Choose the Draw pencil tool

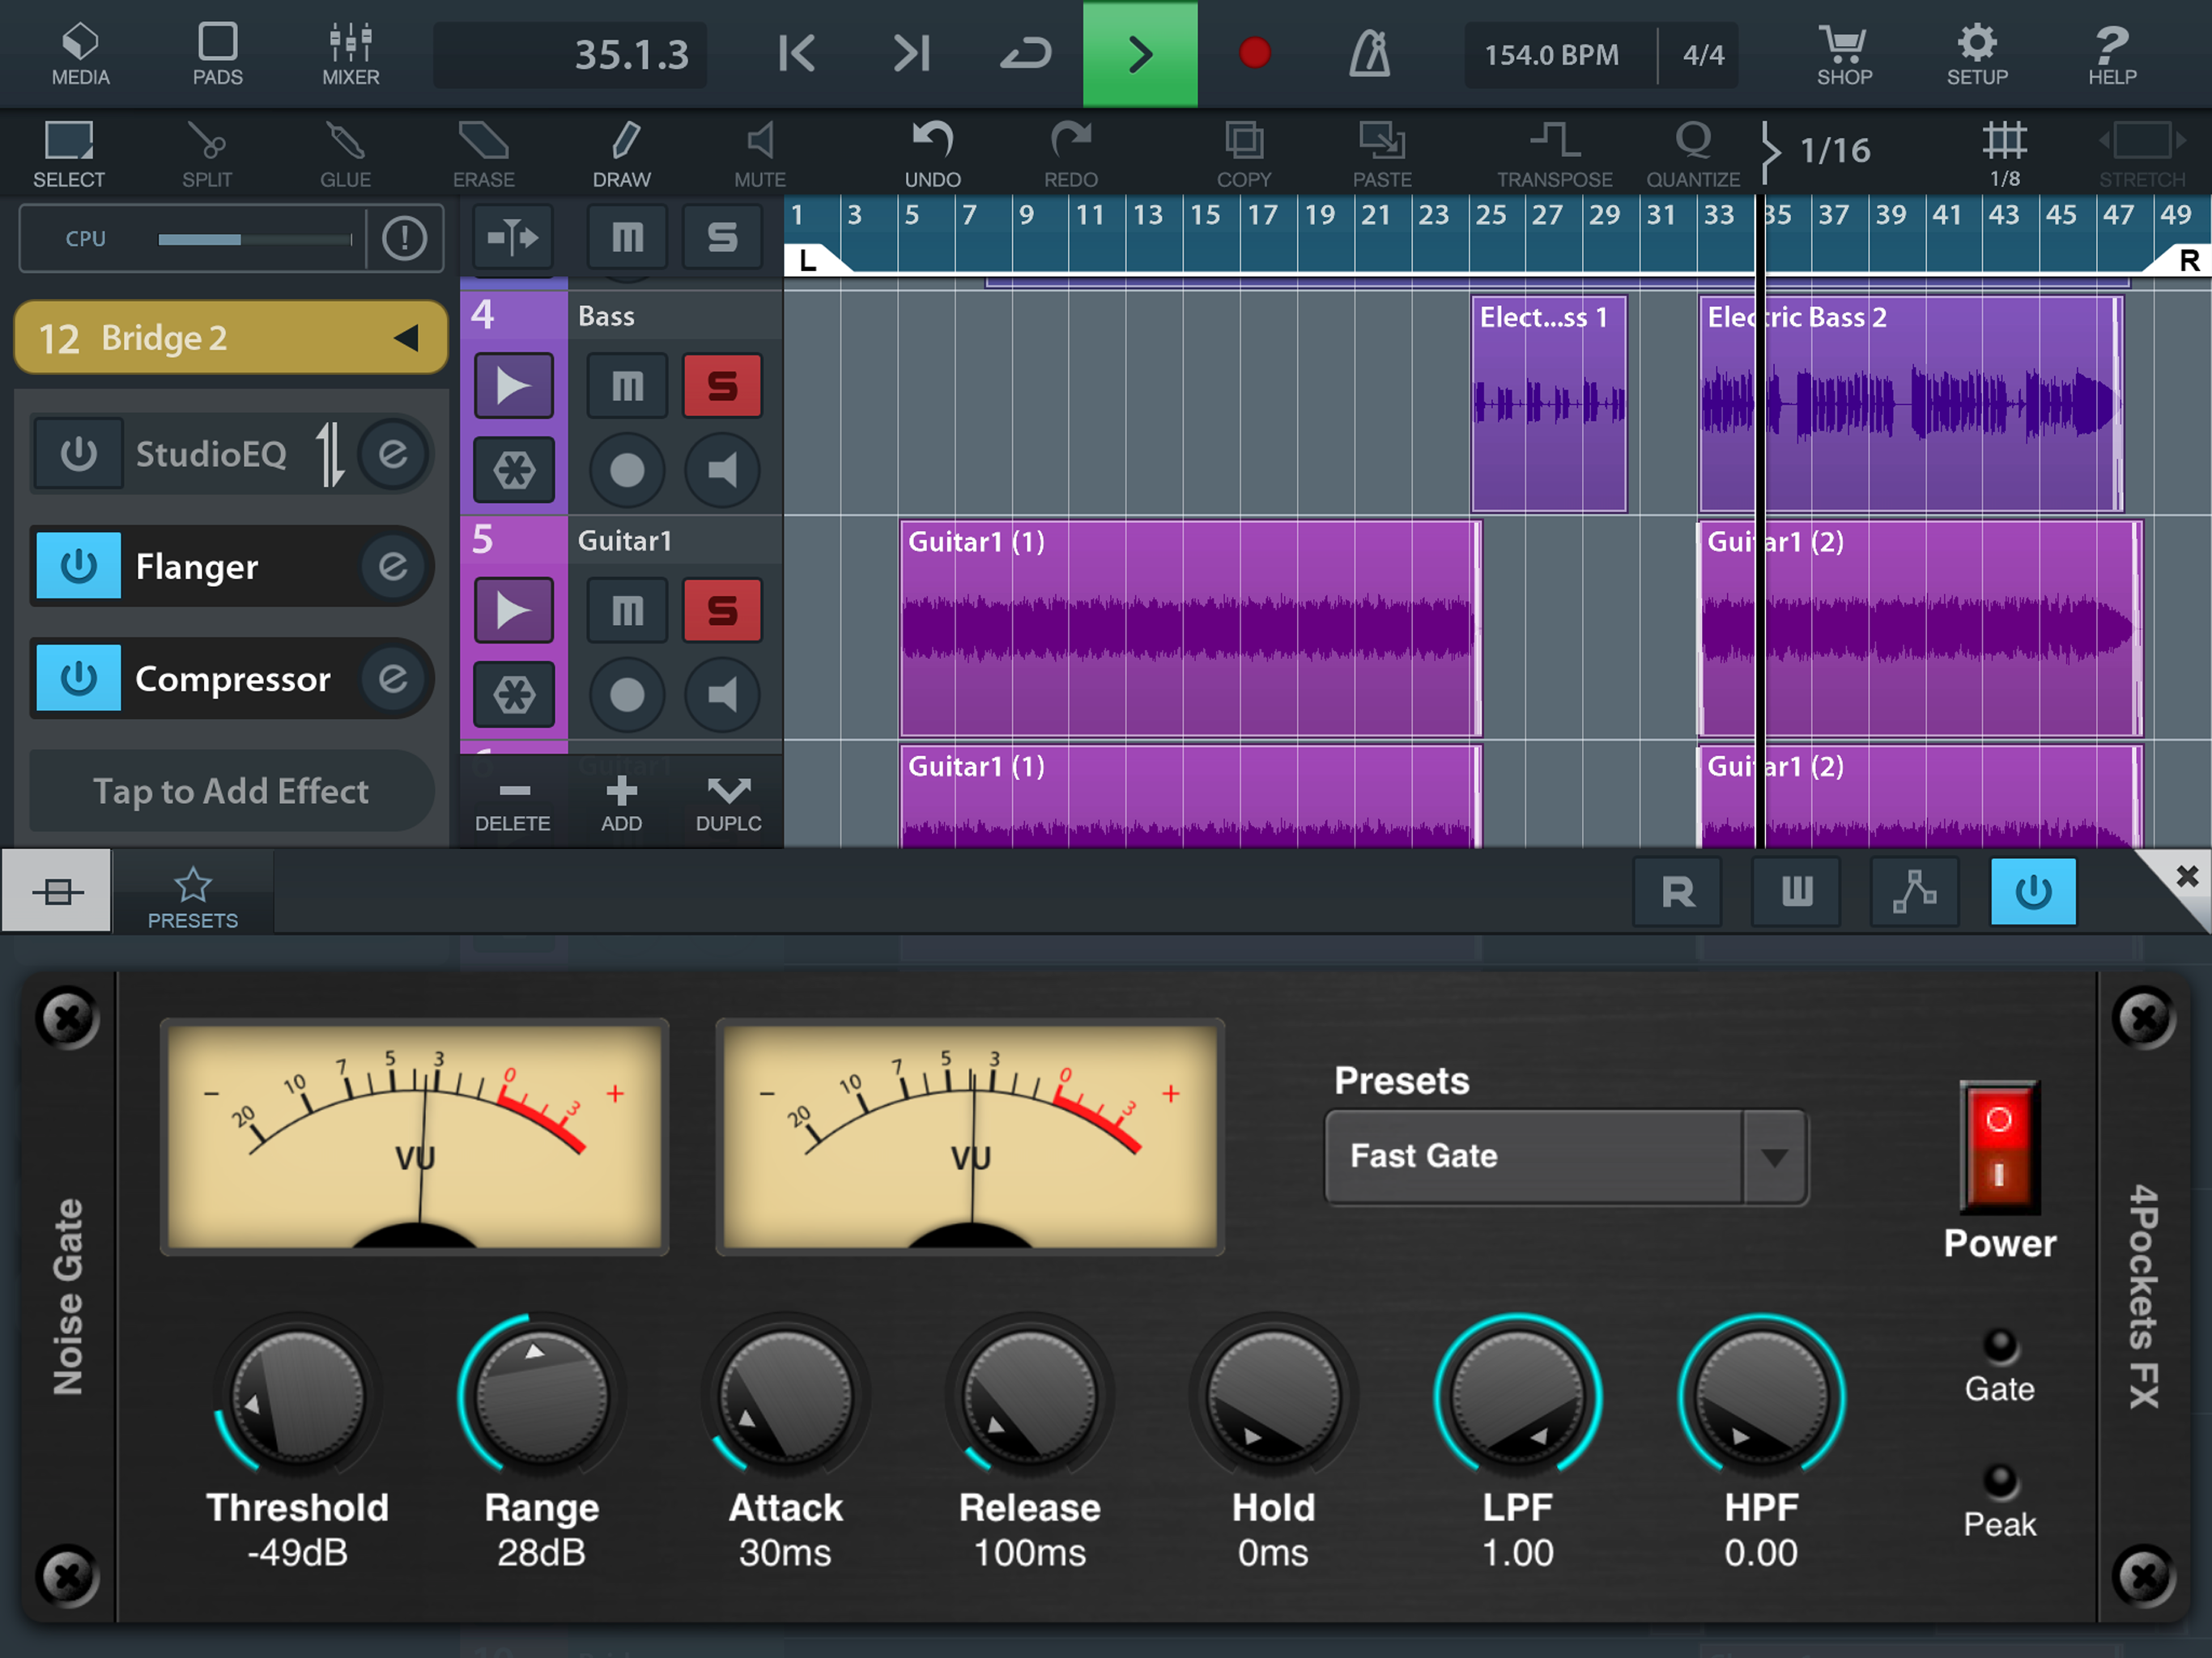click(x=622, y=154)
